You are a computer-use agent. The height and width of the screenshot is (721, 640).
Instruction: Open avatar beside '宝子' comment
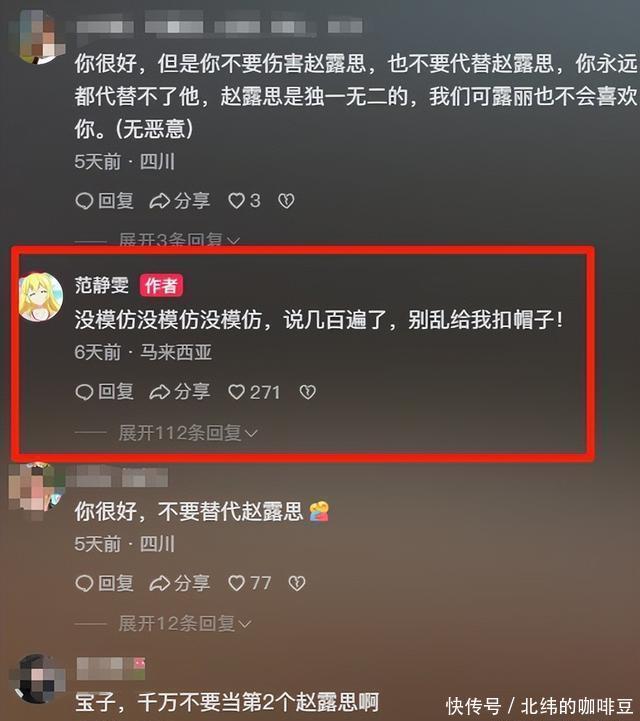coord(40,678)
